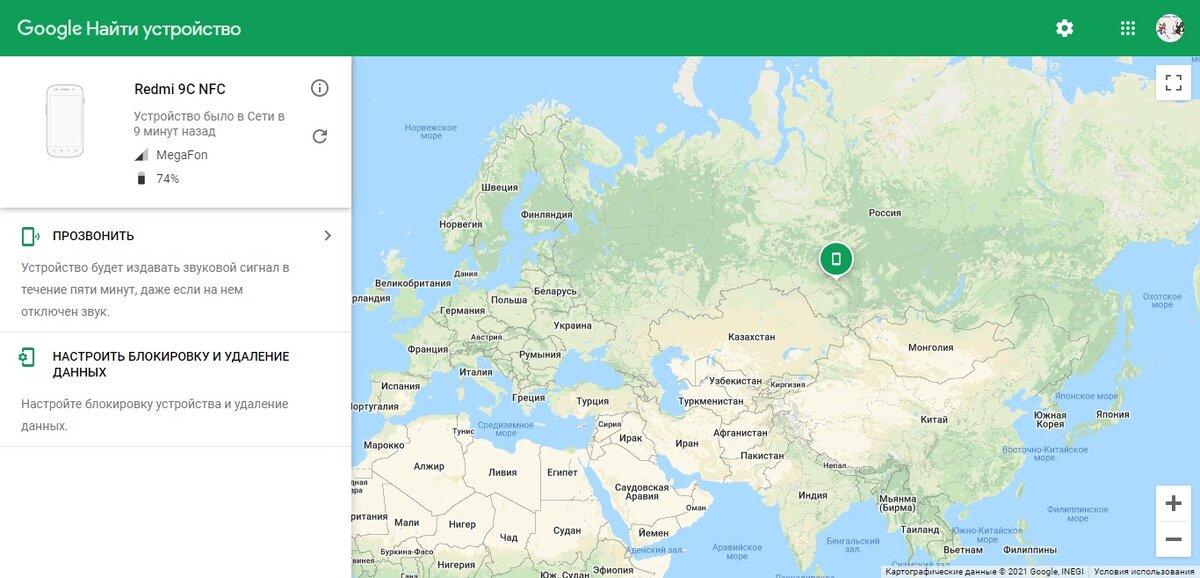Toggle fullscreen map view
Image resolution: width=1200 pixels, height=578 pixels.
(x=1173, y=82)
